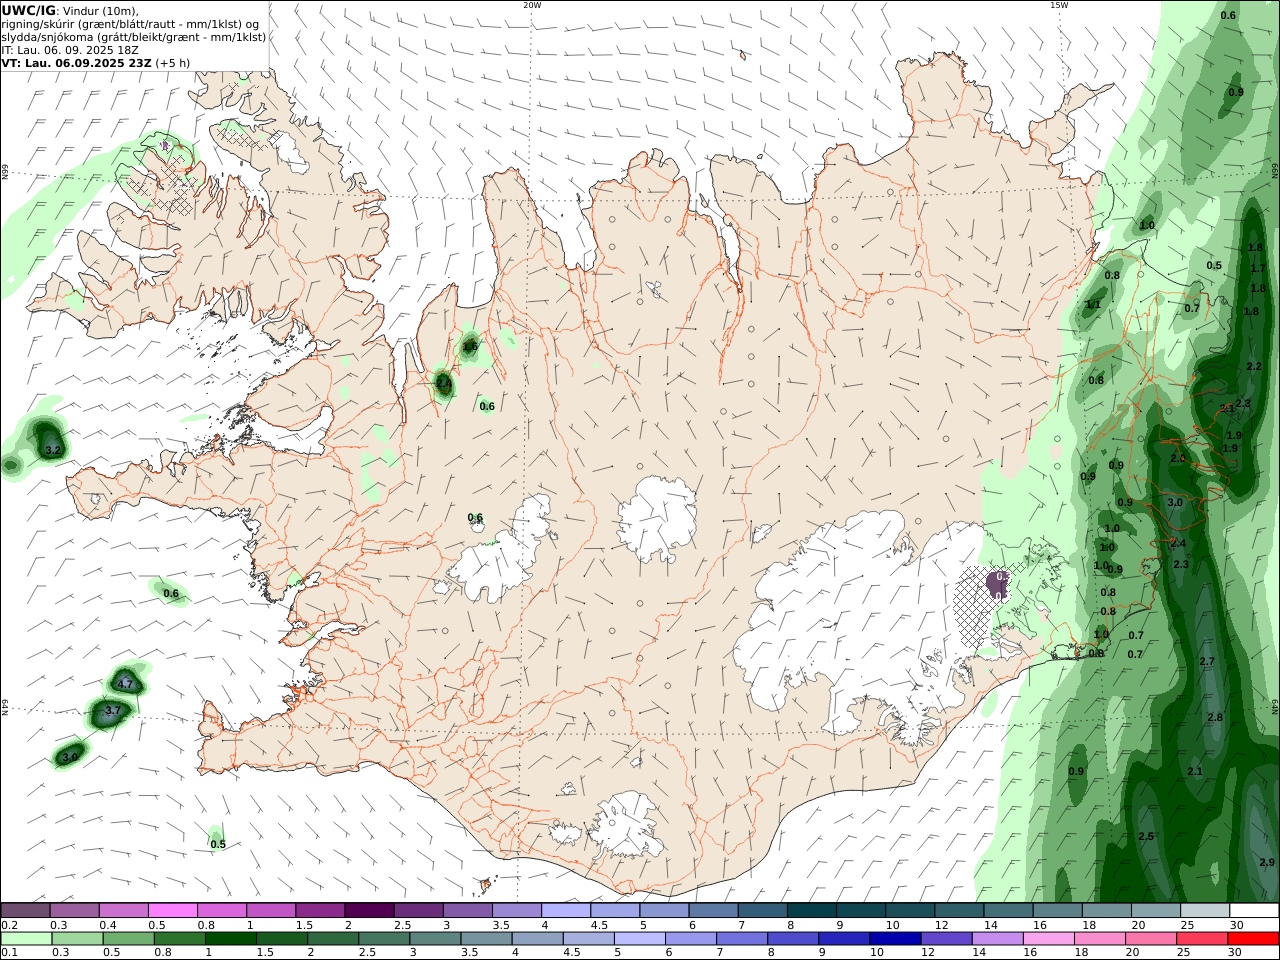Click the valid time line 'VT: Lau. 06.09.2025 23Z'
Screen dimensions: 1280x960
(76, 62)
